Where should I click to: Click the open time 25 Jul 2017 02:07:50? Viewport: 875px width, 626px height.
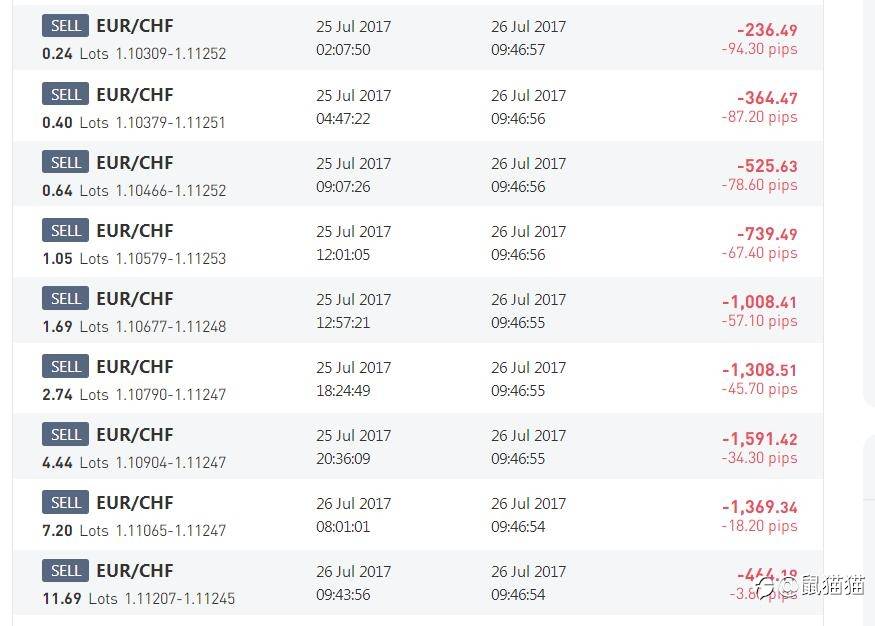tap(353, 38)
